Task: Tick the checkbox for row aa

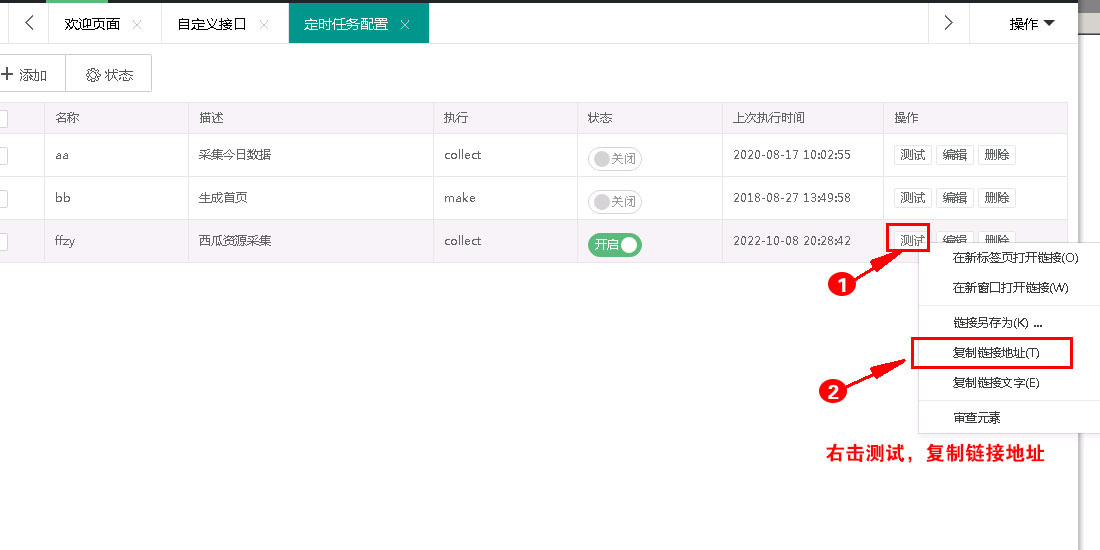Action: point(2,156)
